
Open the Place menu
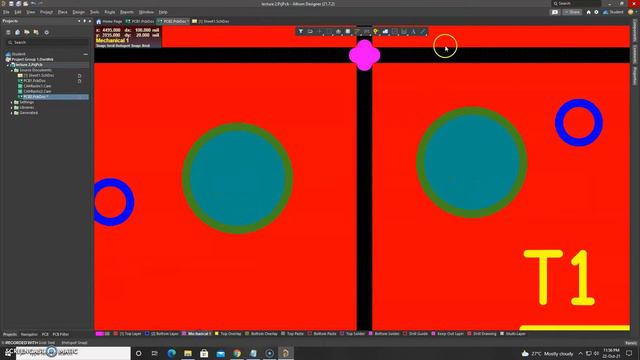[x=62, y=12]
